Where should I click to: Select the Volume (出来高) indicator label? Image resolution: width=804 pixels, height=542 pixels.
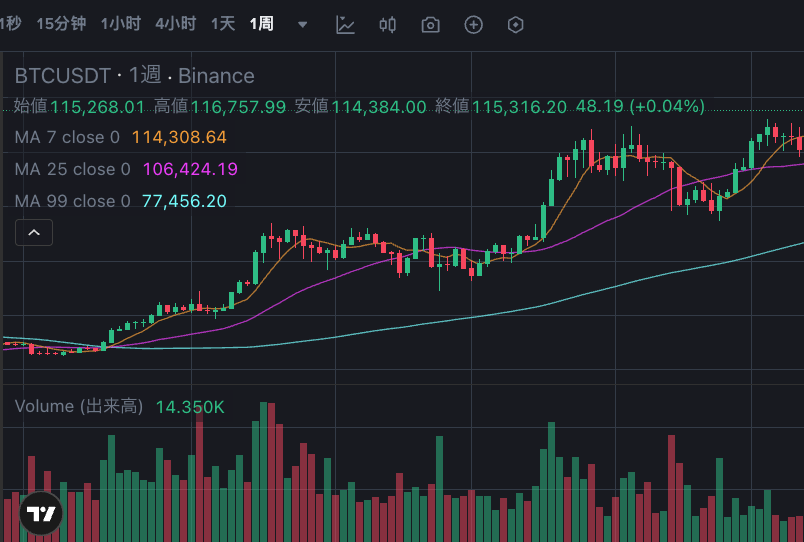tap(79, 406)
